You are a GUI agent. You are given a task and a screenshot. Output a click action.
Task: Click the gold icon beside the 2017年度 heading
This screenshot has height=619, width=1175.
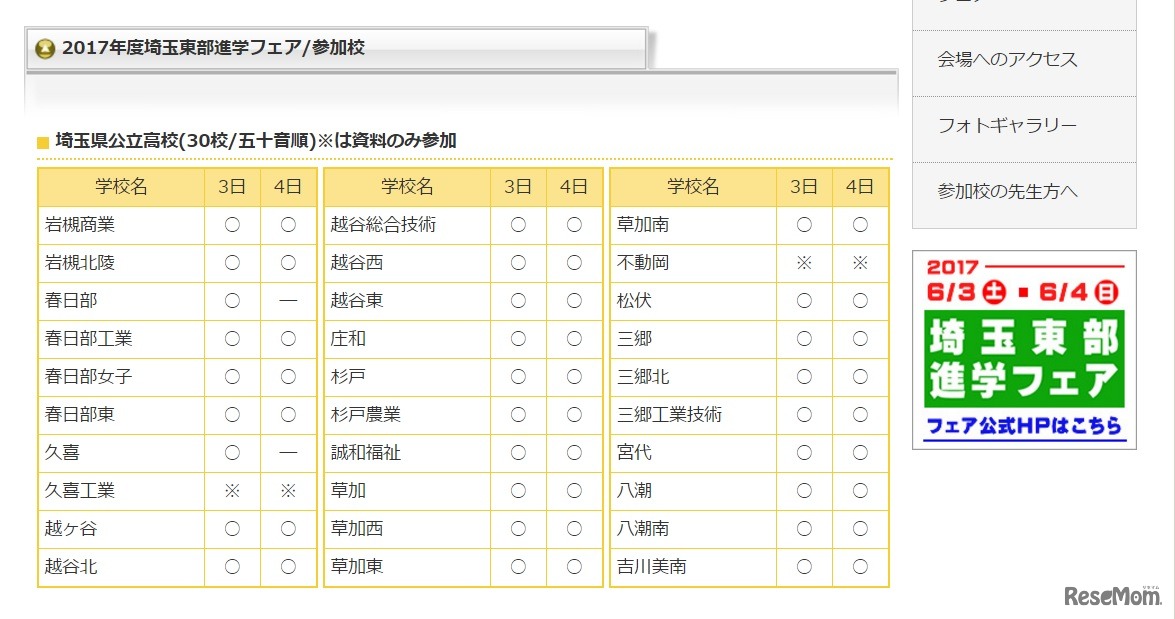click(45, 49)
